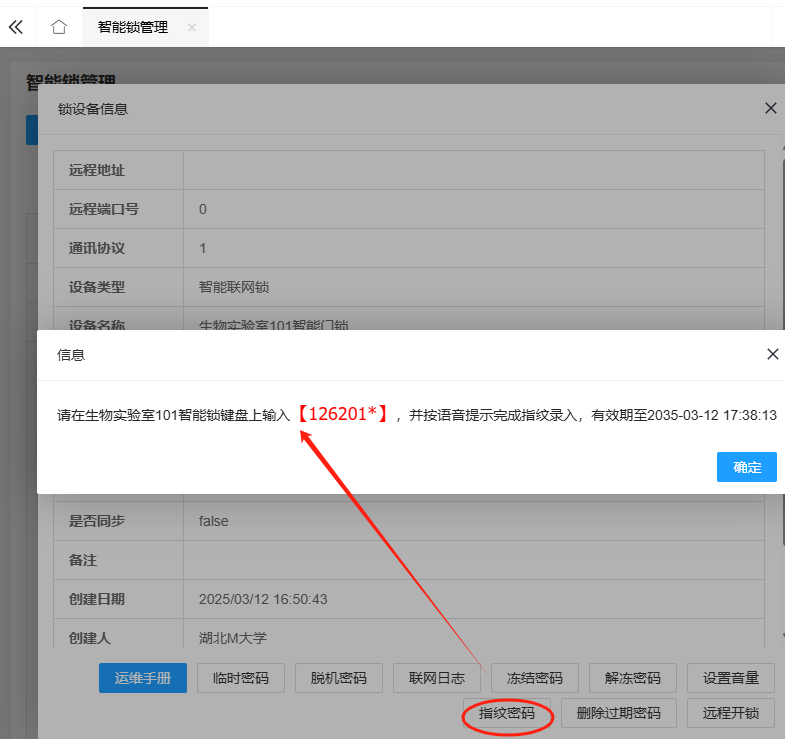Select the 设备类型 value 智能联网锁
785x739 pixels.
[234, 287]
